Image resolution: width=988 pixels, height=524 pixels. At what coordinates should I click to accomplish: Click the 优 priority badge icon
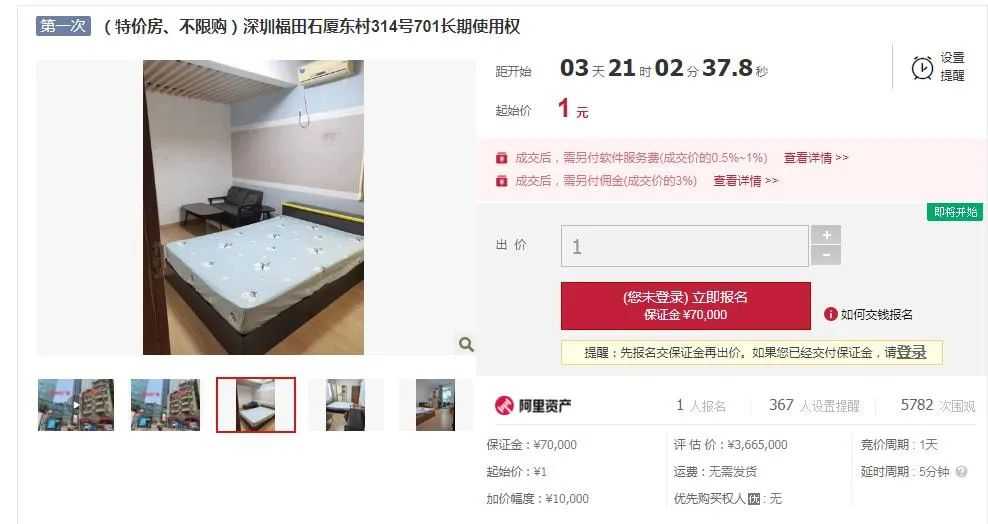[x=754, y=499]
